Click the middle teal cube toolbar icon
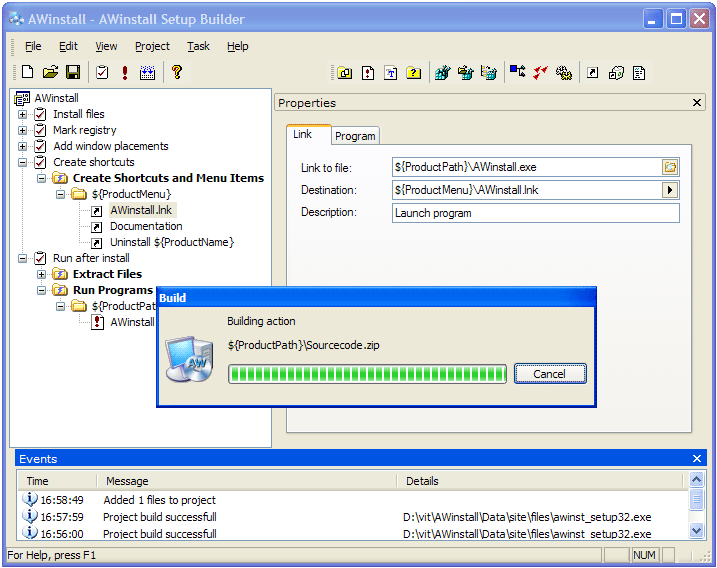 pos(466,73)
